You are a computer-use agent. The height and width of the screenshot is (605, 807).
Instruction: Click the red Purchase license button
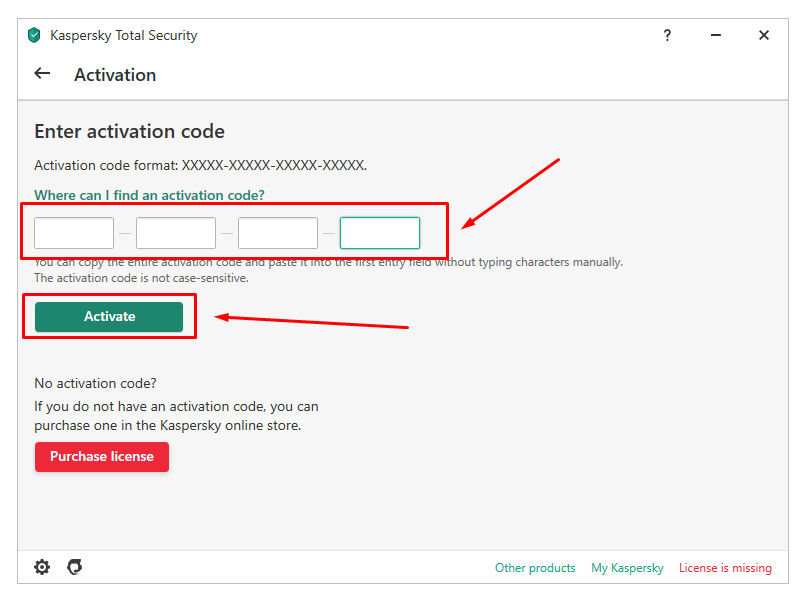102,457
